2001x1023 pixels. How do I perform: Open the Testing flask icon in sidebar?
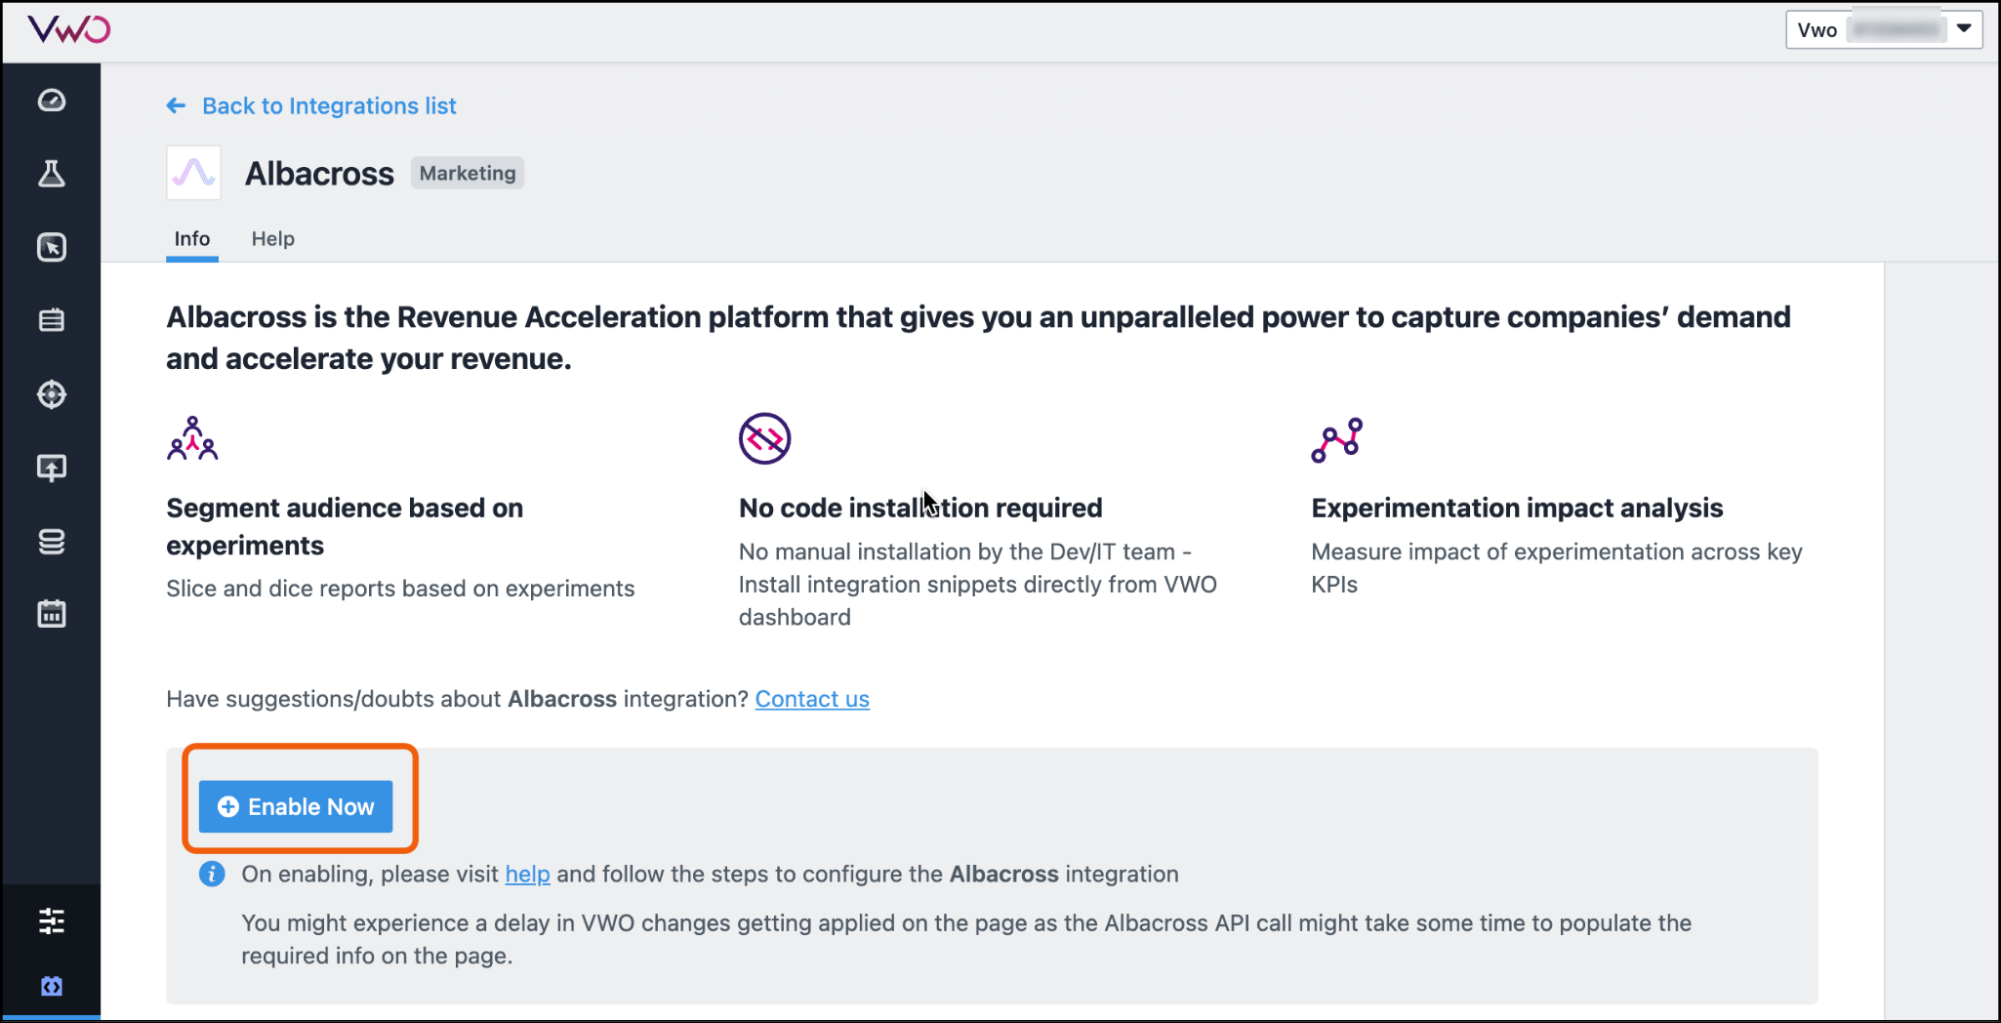pos(52,174)
